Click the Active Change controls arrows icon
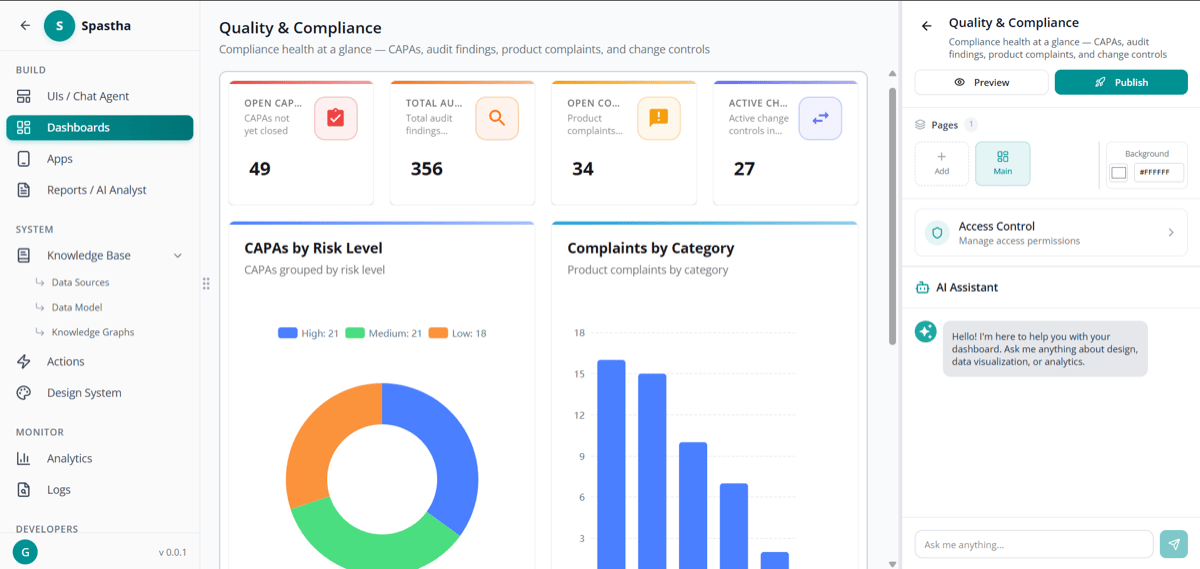This screenshot has width=1200, height=569. click(820, 118)
